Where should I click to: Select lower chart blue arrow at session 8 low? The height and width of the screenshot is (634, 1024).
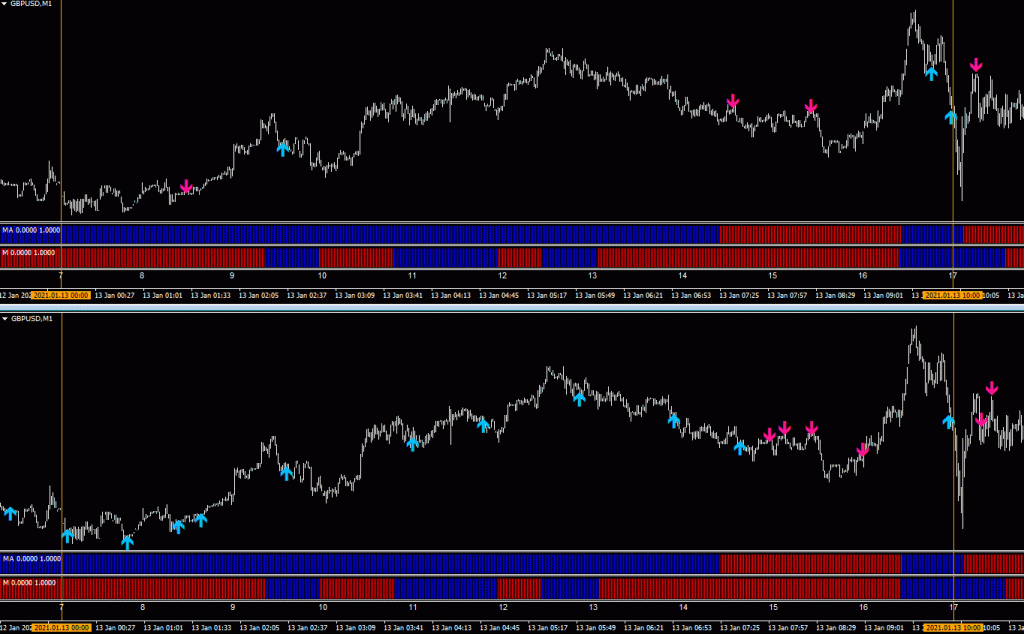(127, 541)
